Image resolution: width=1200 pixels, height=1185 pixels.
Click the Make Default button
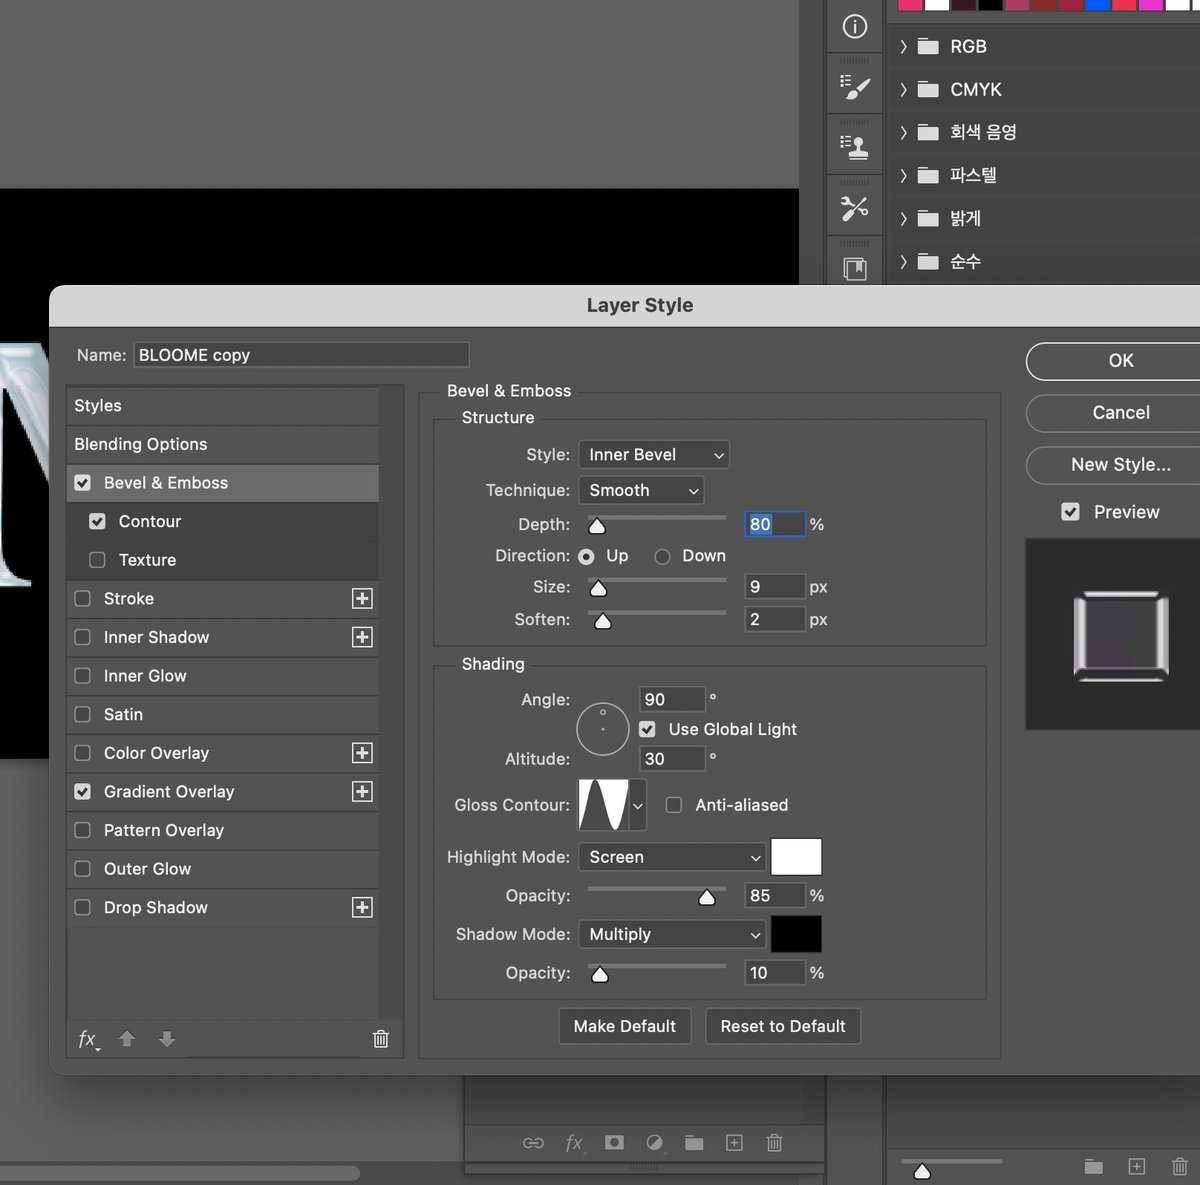625,1026
